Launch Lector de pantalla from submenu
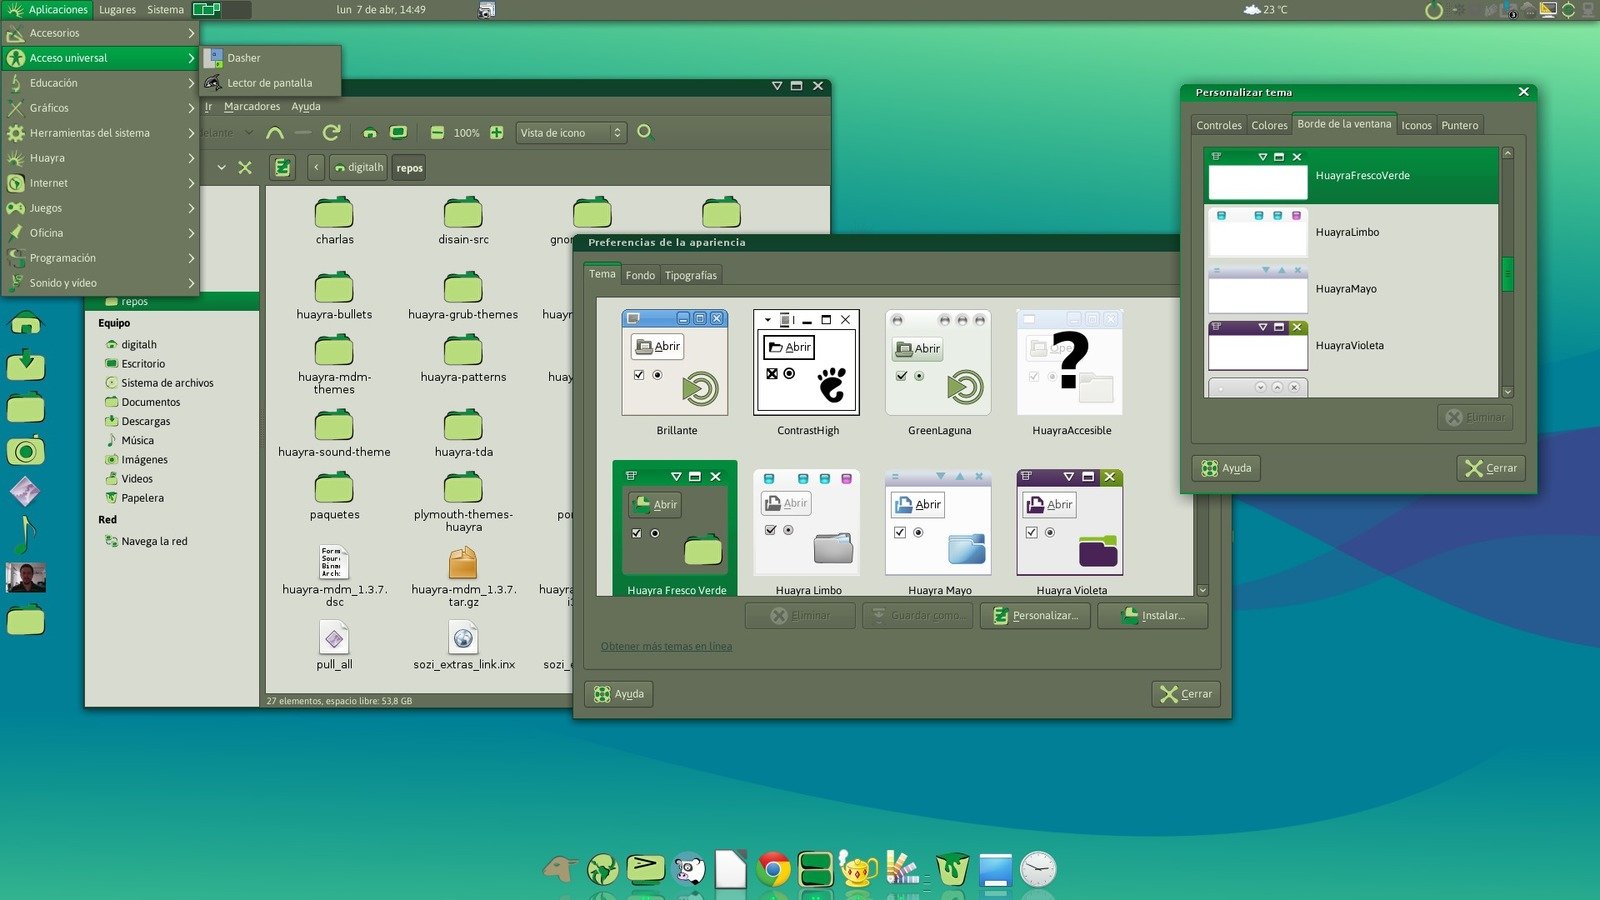The width and height of the screenshot is (1600, 900). click(x=271, y=83)
